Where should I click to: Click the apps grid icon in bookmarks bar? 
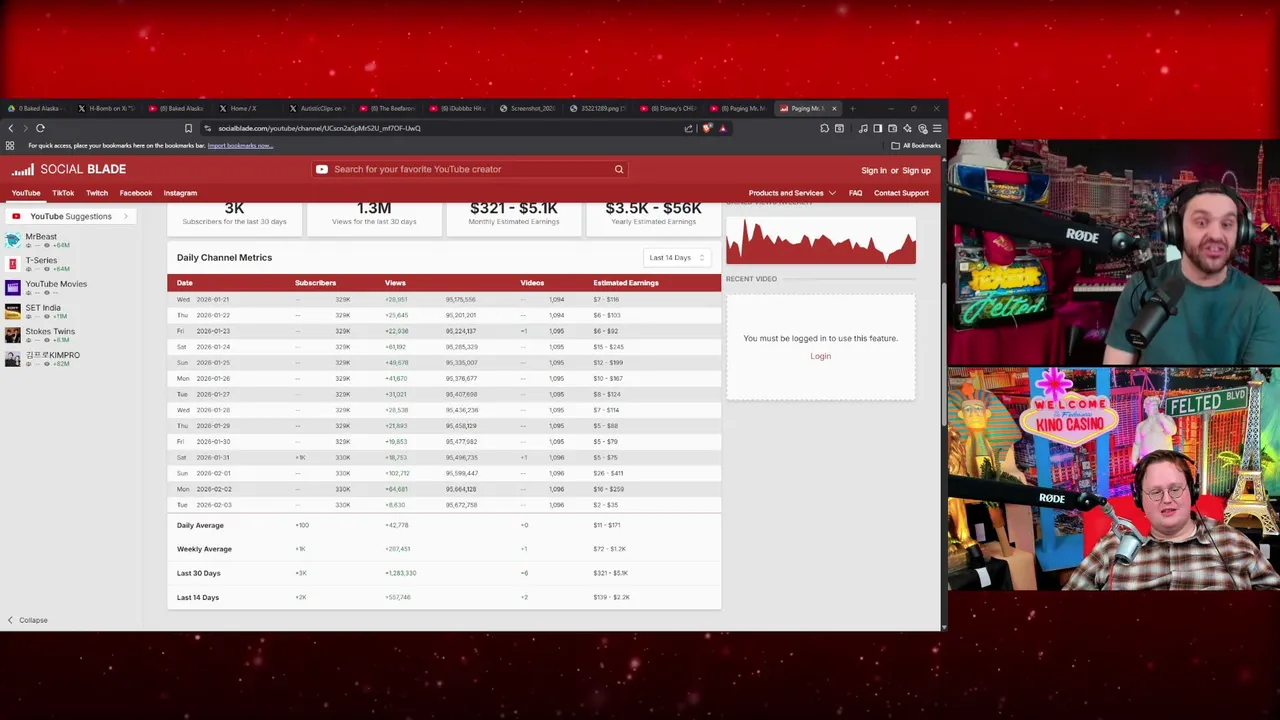coord(10,145)
